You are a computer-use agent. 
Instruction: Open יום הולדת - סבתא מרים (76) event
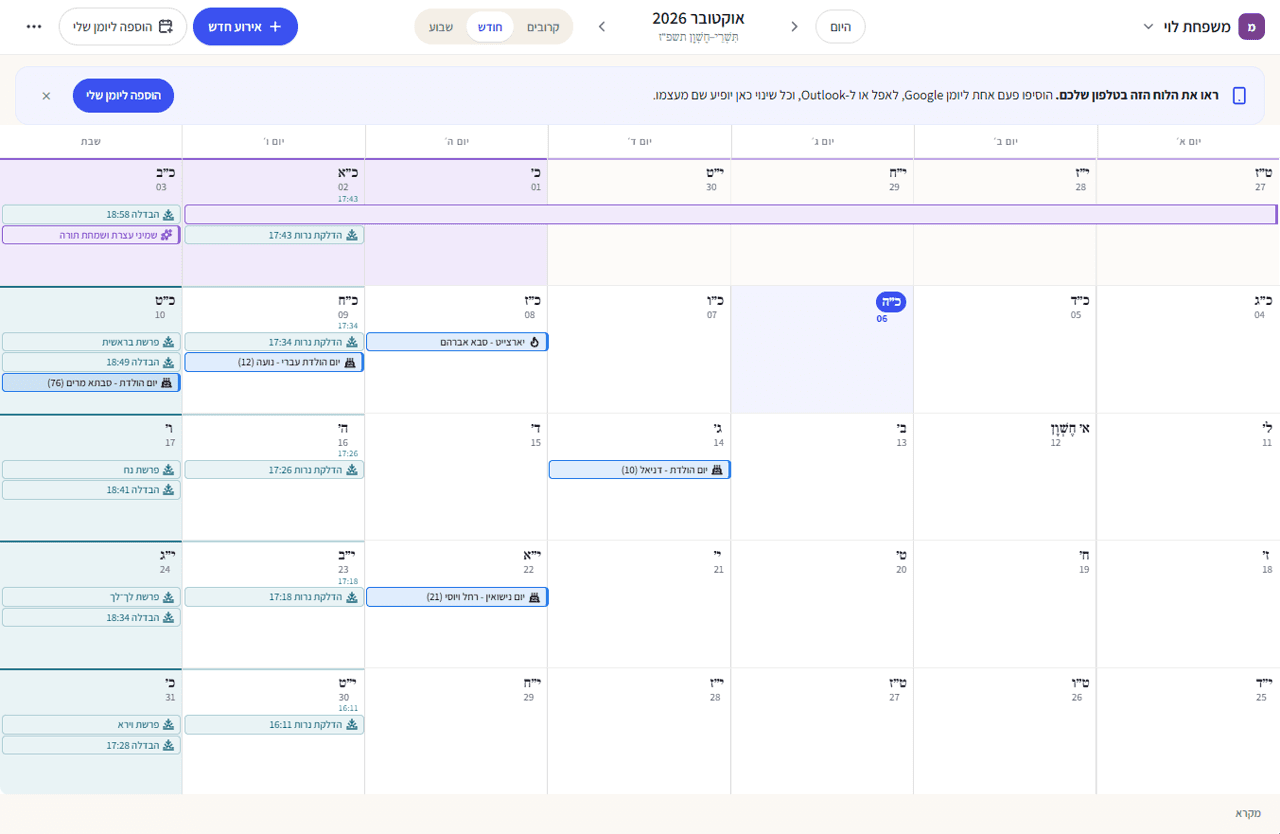pos(91,382)
